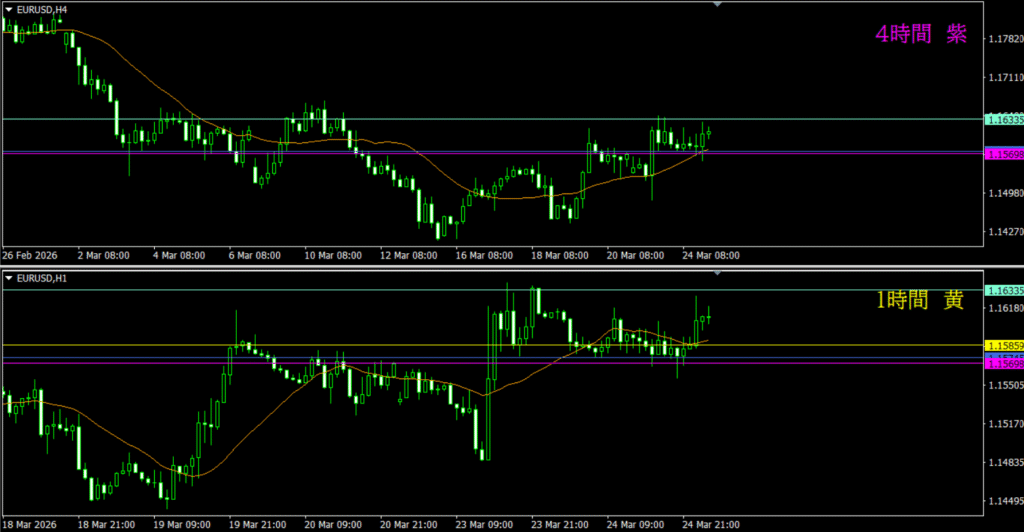Click 1.14495 on the H1 price scale
The width and height of the screenshot is (1024, 532).
[1004, 501]
